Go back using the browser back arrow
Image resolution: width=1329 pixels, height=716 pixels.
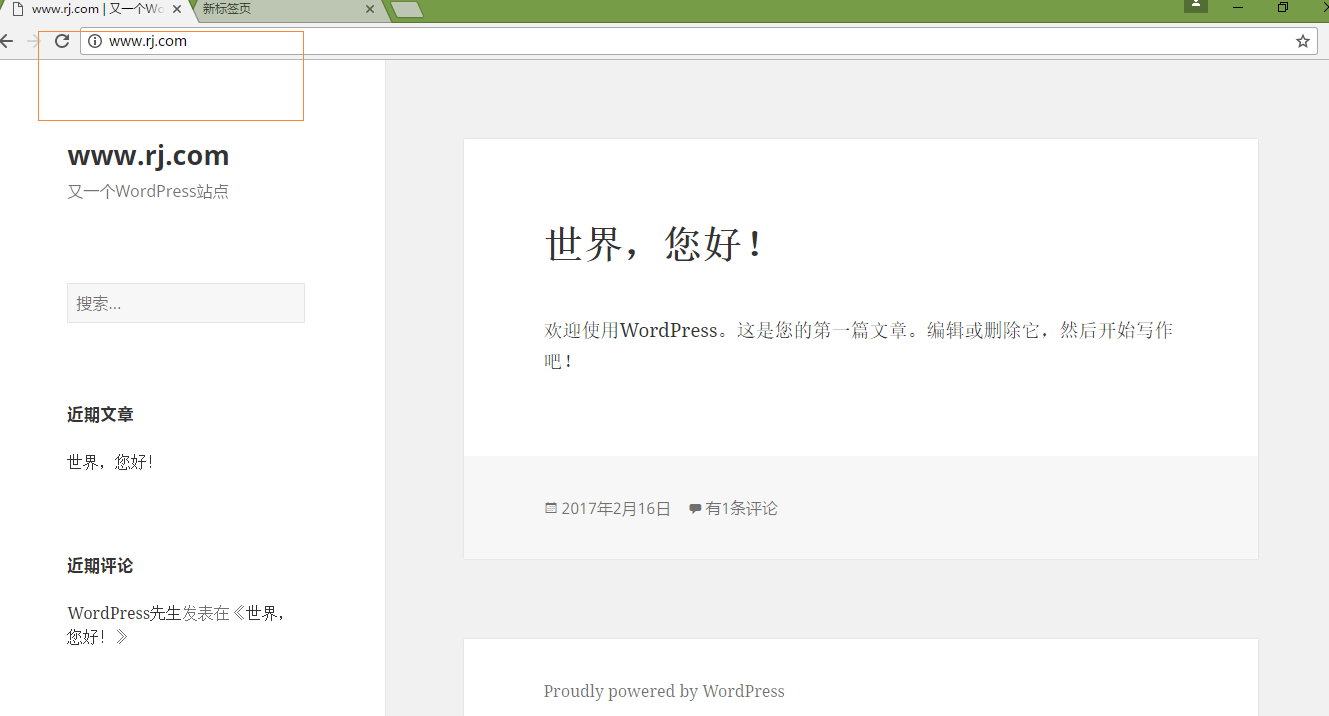[x=6, y=41]
